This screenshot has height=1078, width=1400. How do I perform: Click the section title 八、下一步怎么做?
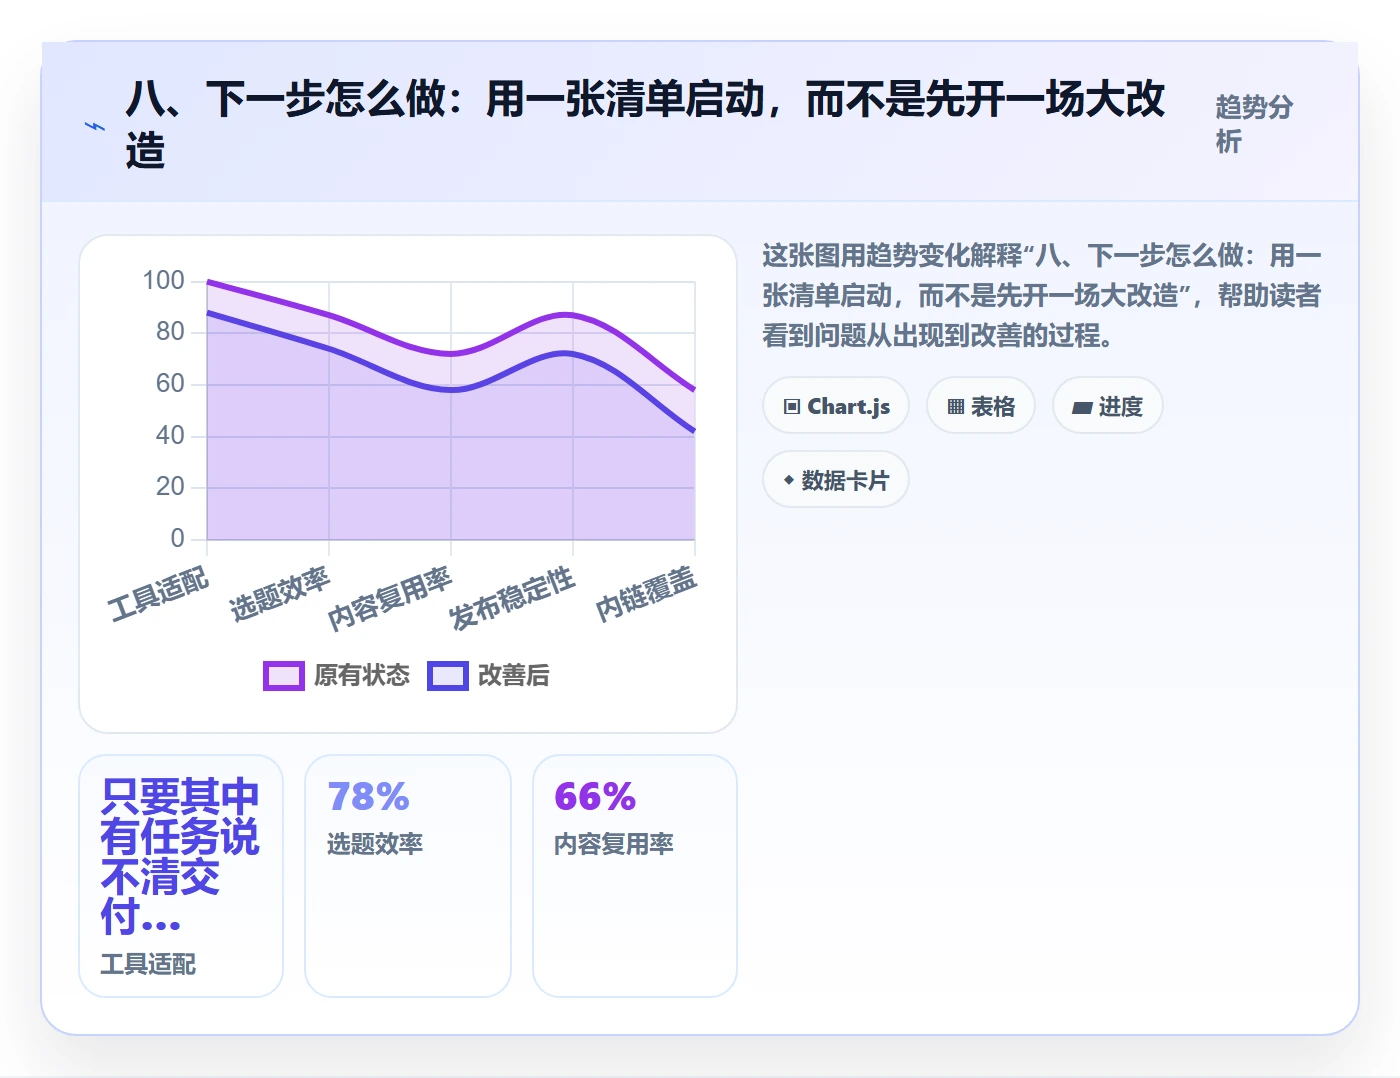coord(645,125)
